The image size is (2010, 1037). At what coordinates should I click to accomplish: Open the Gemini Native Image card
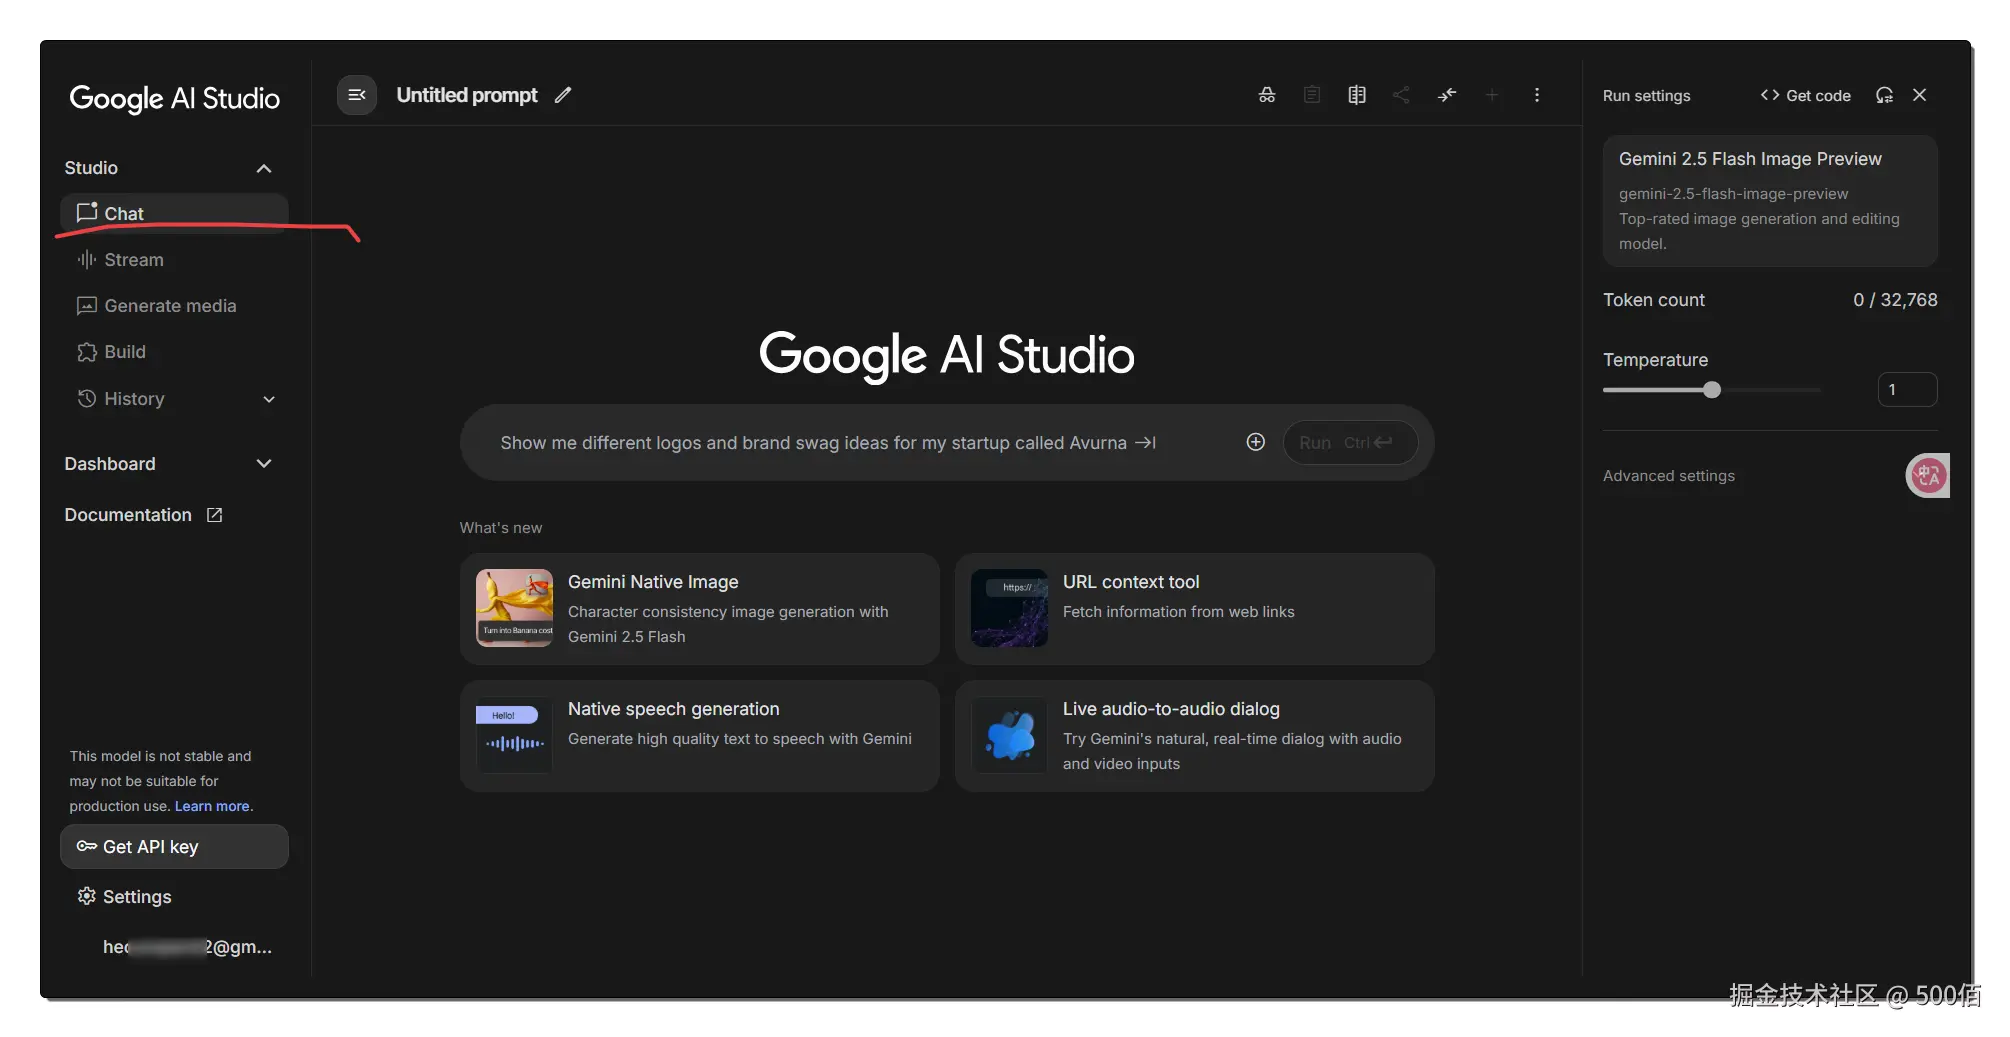(x=700, y=609)
